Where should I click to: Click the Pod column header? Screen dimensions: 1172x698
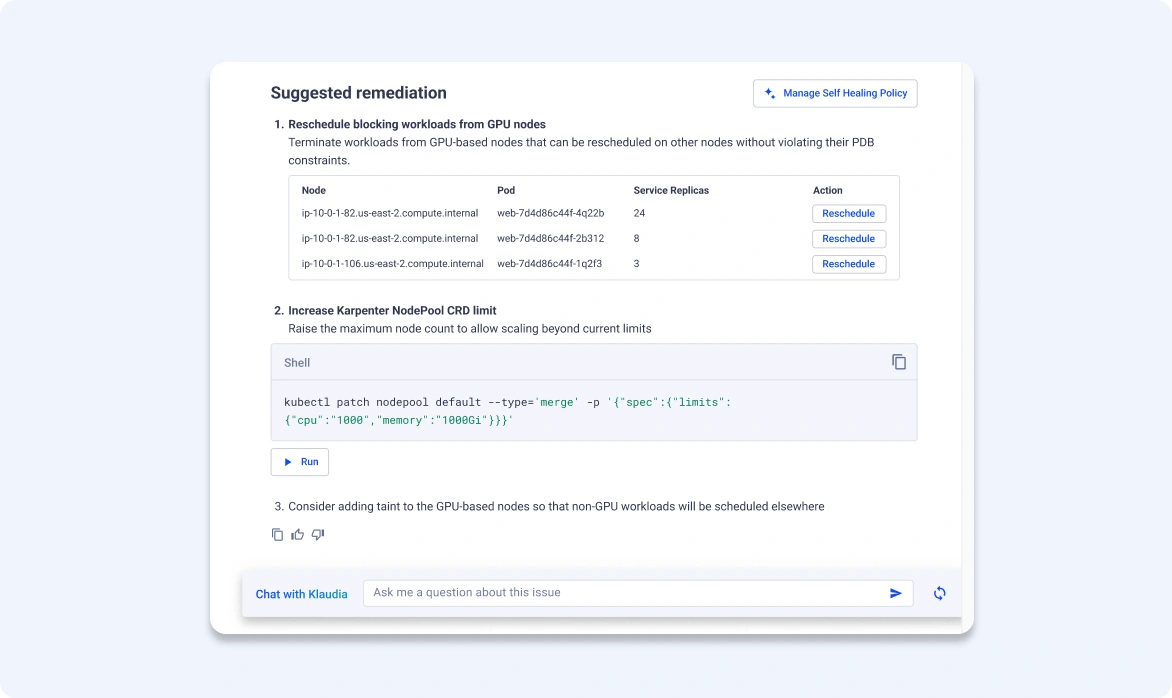click(x=506, y=190)
